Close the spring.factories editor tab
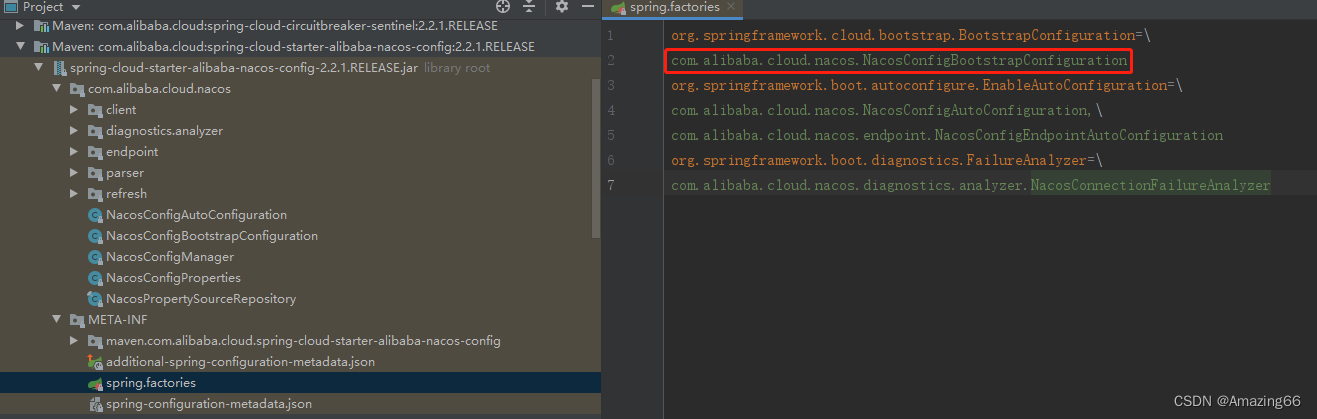This screenshot has width=1317, height=419. 730,7
